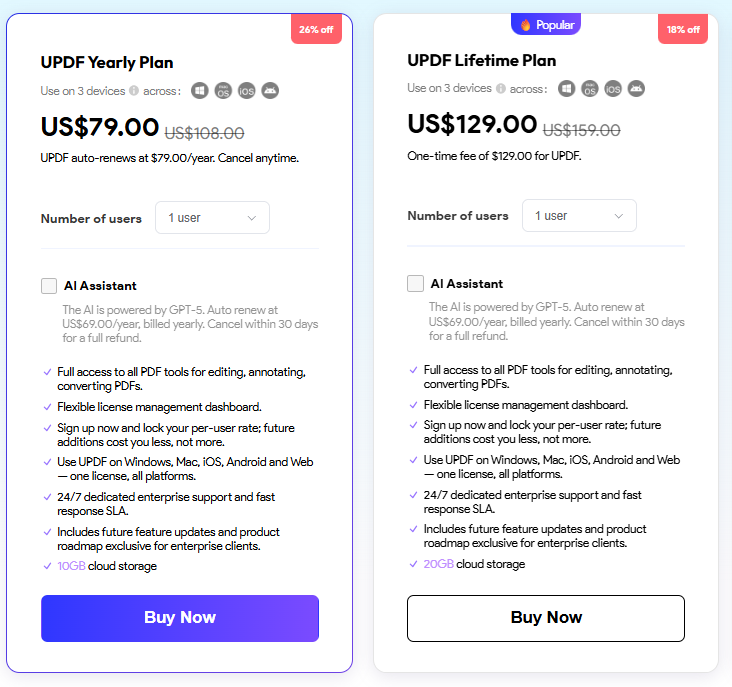The image size is (732, 687).
Task: Click the macOS icon in Yearly Plan
Action: click(x=223, y=91)
